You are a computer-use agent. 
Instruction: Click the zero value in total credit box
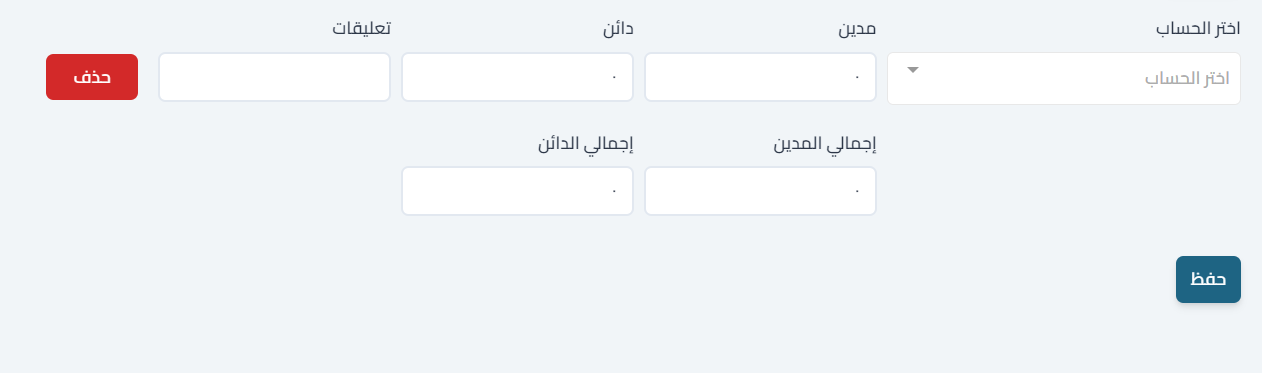615,191
